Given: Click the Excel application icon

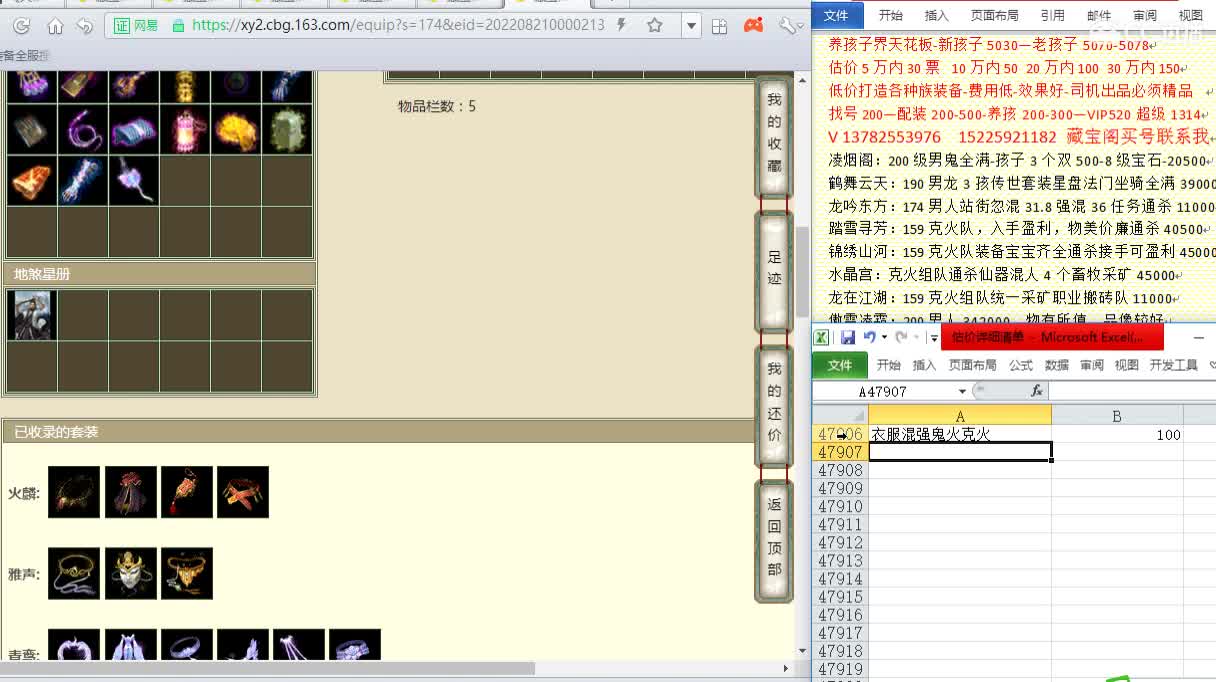Looking at the screenshot, I should tap(821, 337).
